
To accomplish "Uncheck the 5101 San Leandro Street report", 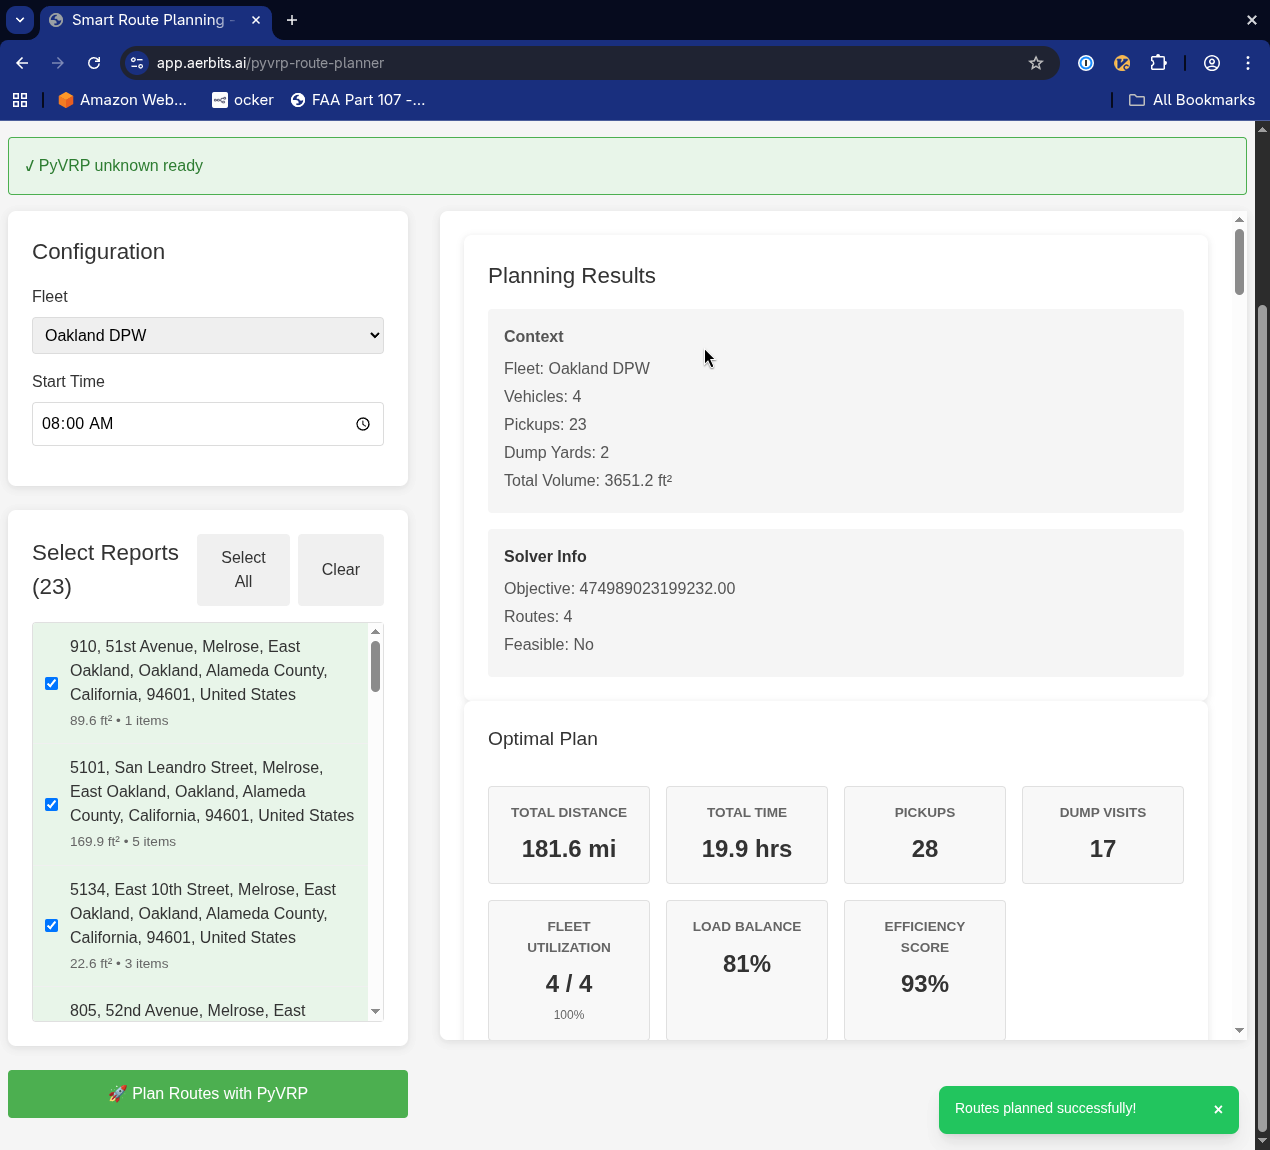I will pos(51,804).
